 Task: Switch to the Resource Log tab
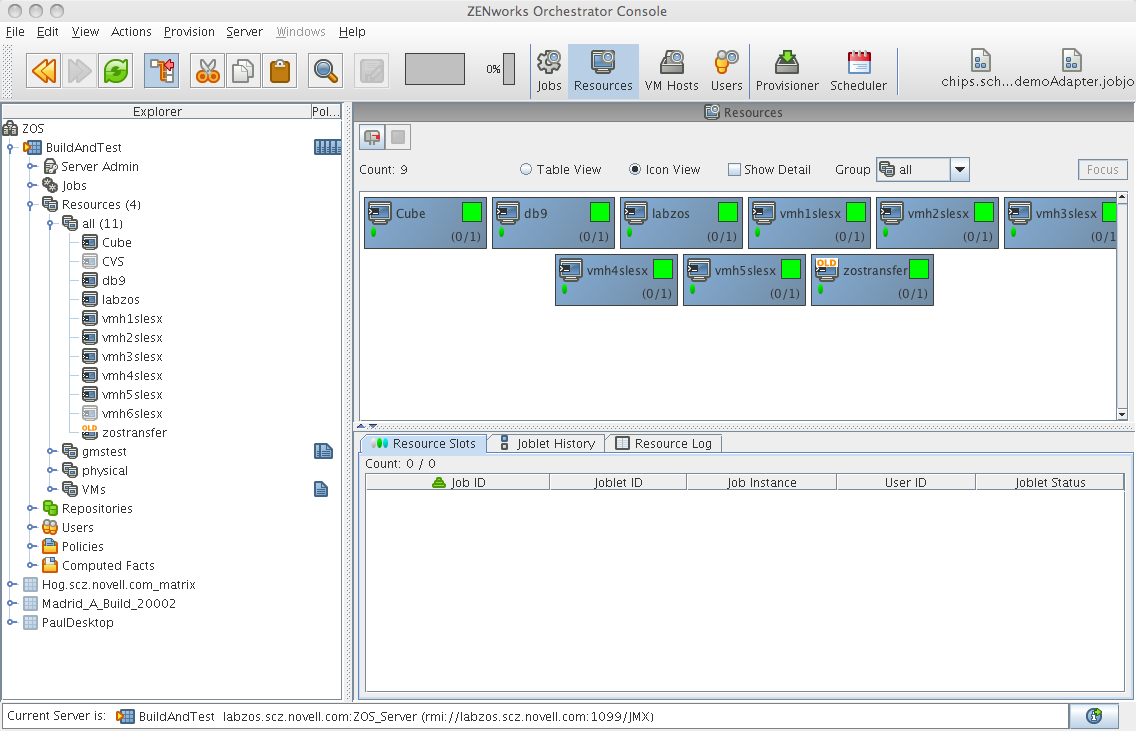pos(664,443)
